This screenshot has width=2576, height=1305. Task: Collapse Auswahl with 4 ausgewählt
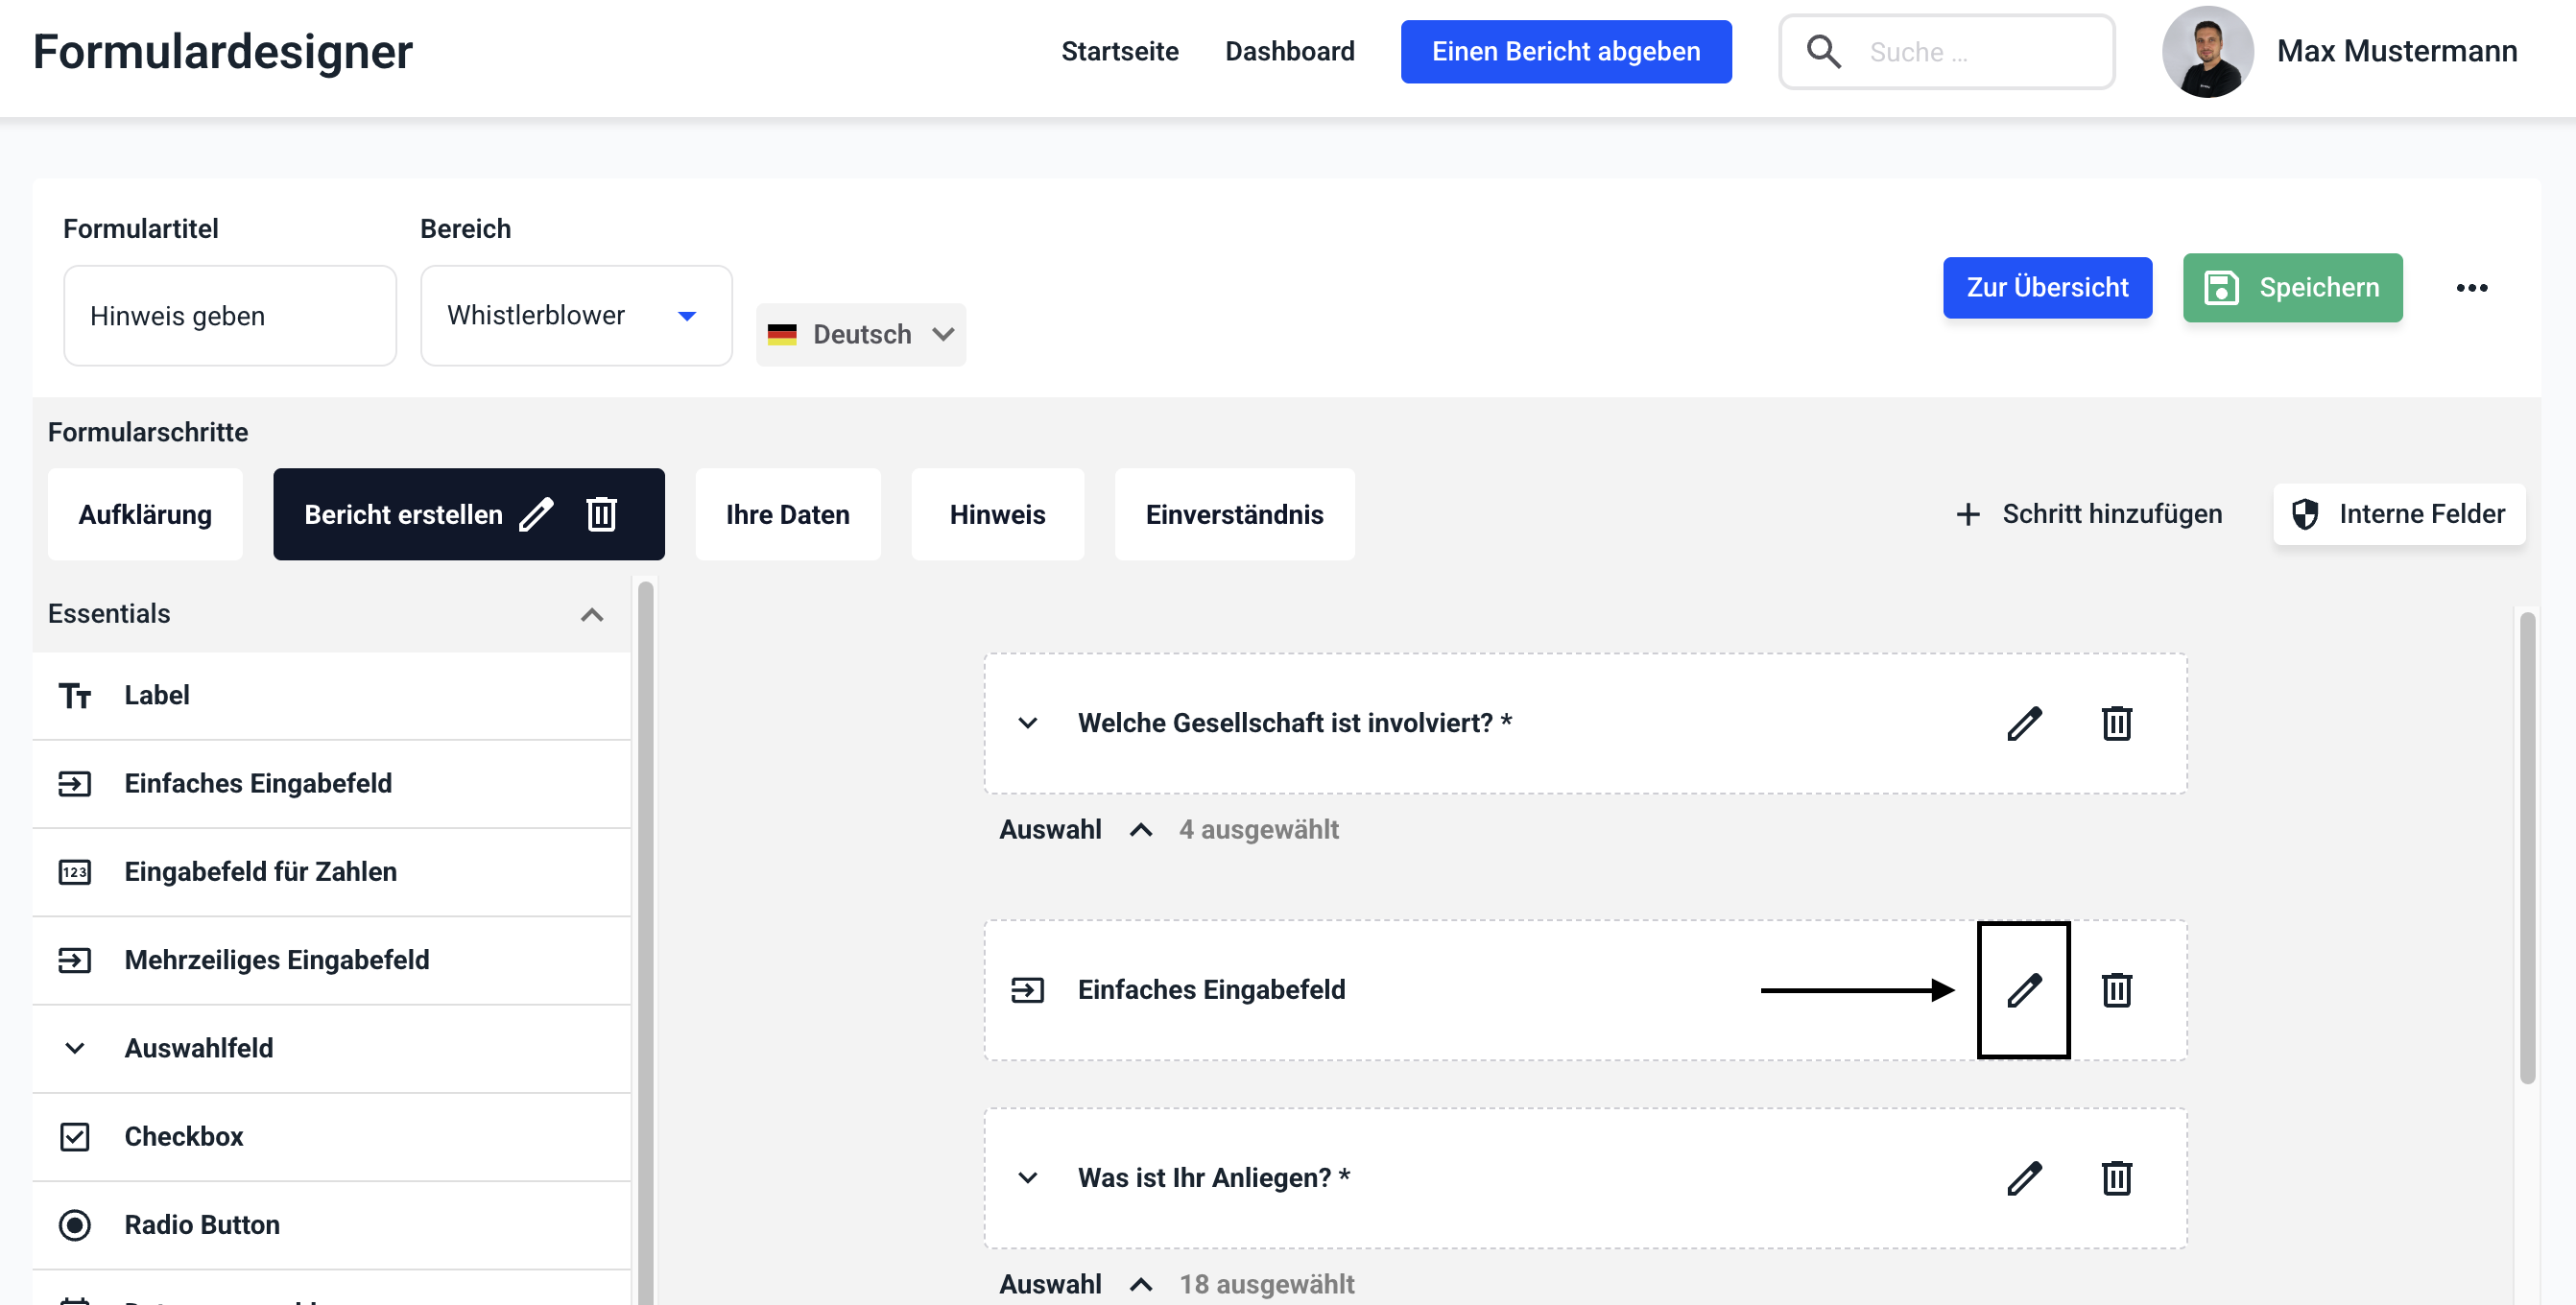click(x=1140, y=830)
